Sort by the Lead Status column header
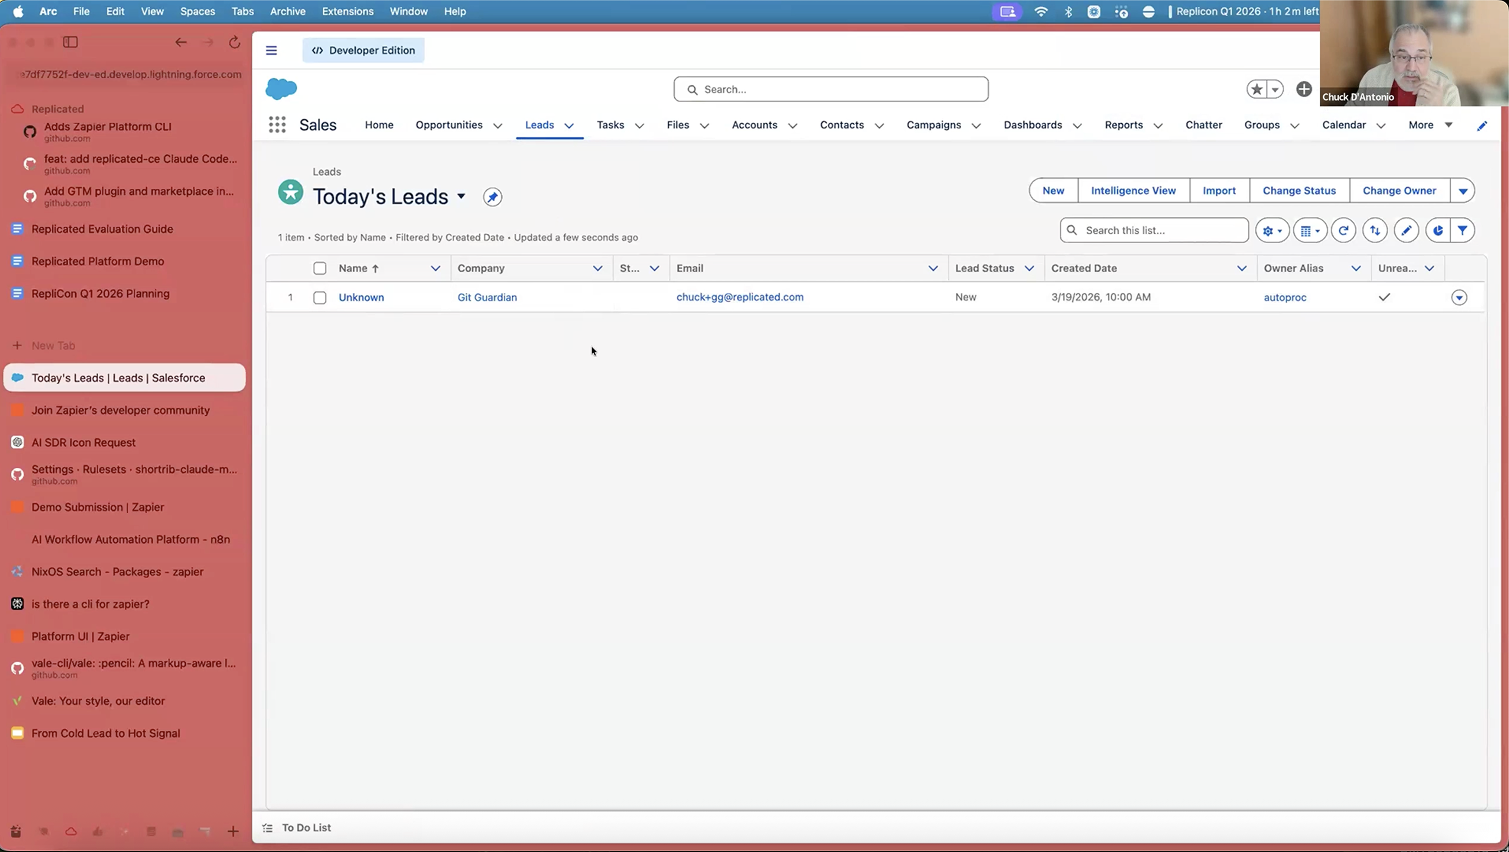 pos(984,268)
